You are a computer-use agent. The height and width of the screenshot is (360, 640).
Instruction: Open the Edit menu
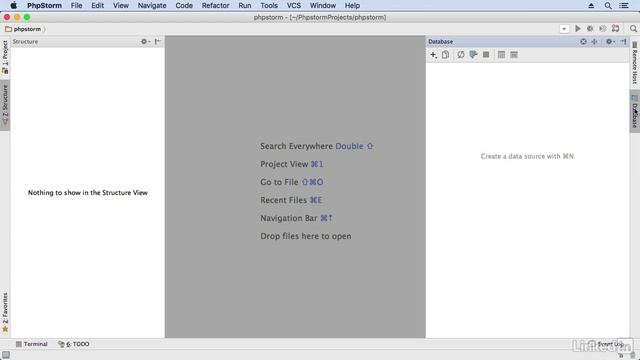[97, 5]
